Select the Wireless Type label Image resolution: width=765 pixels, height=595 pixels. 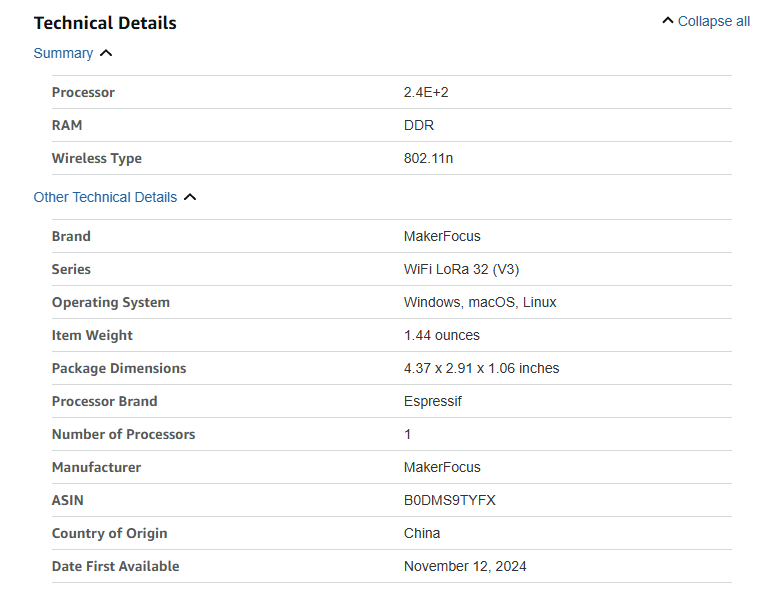click(x=97, y=159)
